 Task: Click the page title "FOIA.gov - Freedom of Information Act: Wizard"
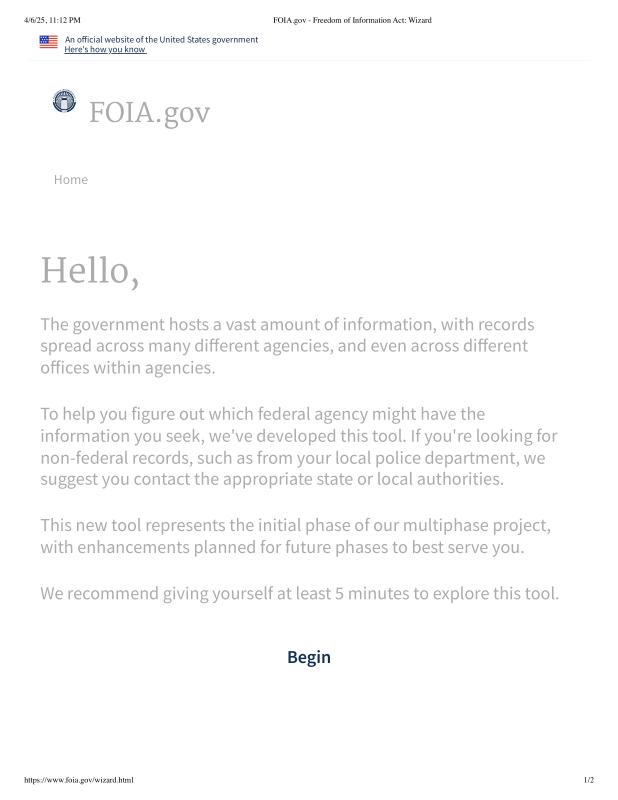pyautogui.click(x=352, y=20)
